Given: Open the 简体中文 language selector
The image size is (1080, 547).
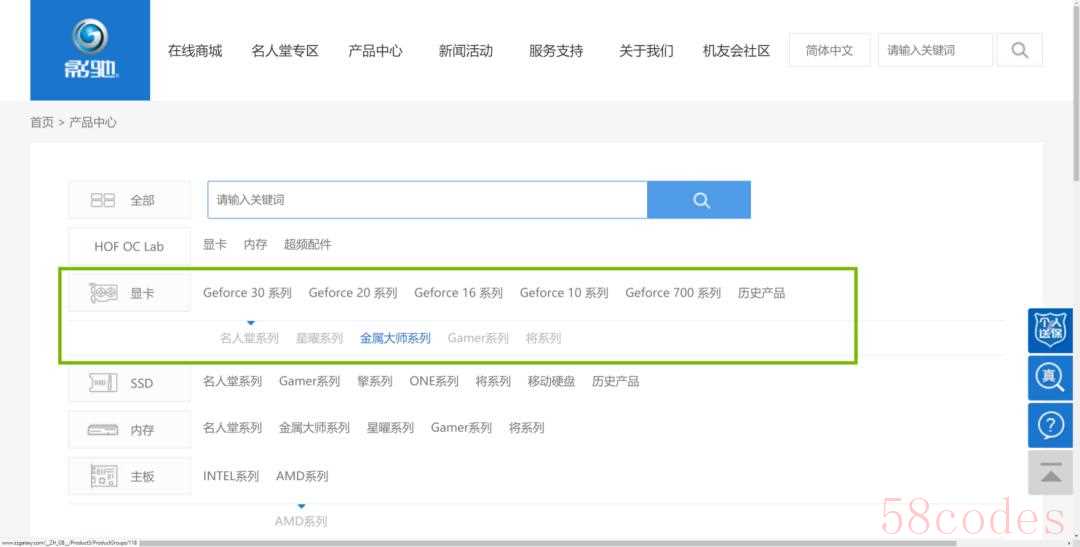Looking at the screenshot, I should [x=829, y=50].
